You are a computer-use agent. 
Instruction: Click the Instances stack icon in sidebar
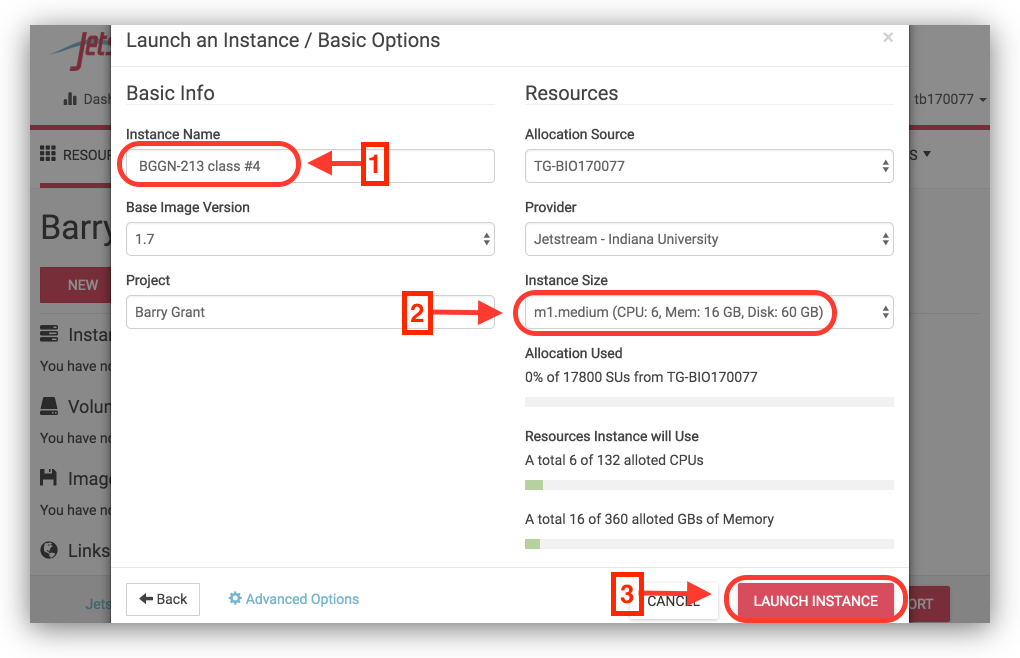pyautogui.click(x=49, y=334)
